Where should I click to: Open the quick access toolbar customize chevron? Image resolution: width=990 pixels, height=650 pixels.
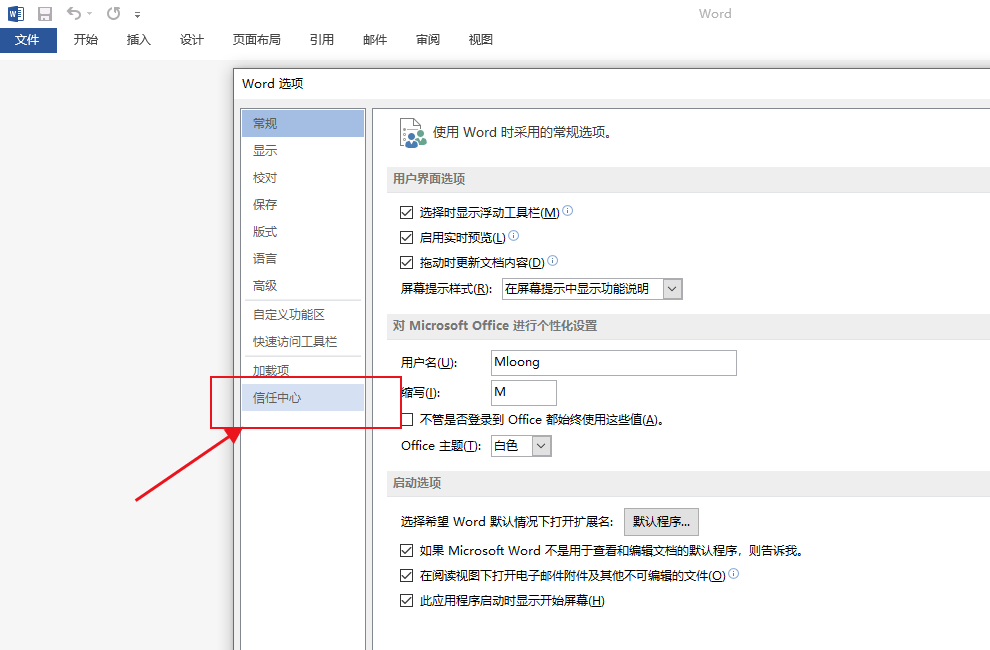(136, 16)
